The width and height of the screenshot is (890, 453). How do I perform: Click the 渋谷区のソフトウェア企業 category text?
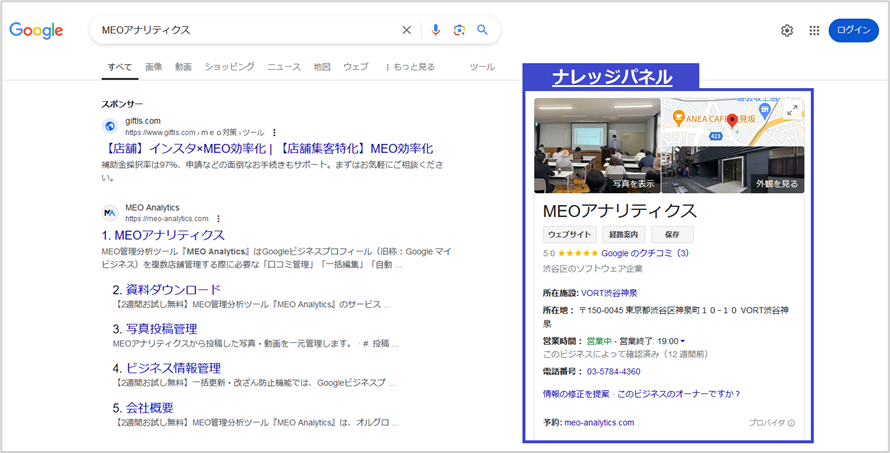click(x=593, y=269)
